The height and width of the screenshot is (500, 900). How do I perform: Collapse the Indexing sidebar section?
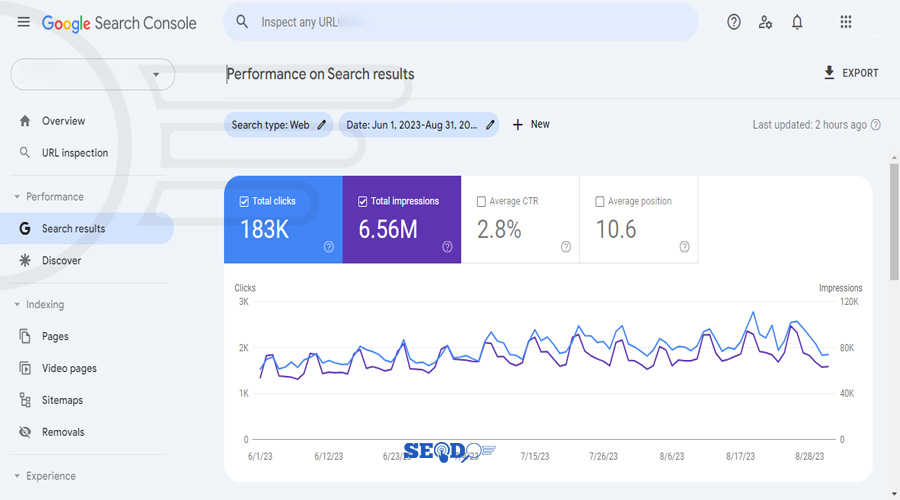17,305
